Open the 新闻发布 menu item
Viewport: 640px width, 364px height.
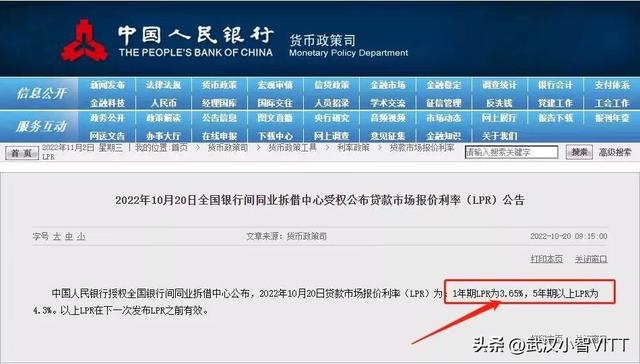pyautogui.click(x=107, y=85)
